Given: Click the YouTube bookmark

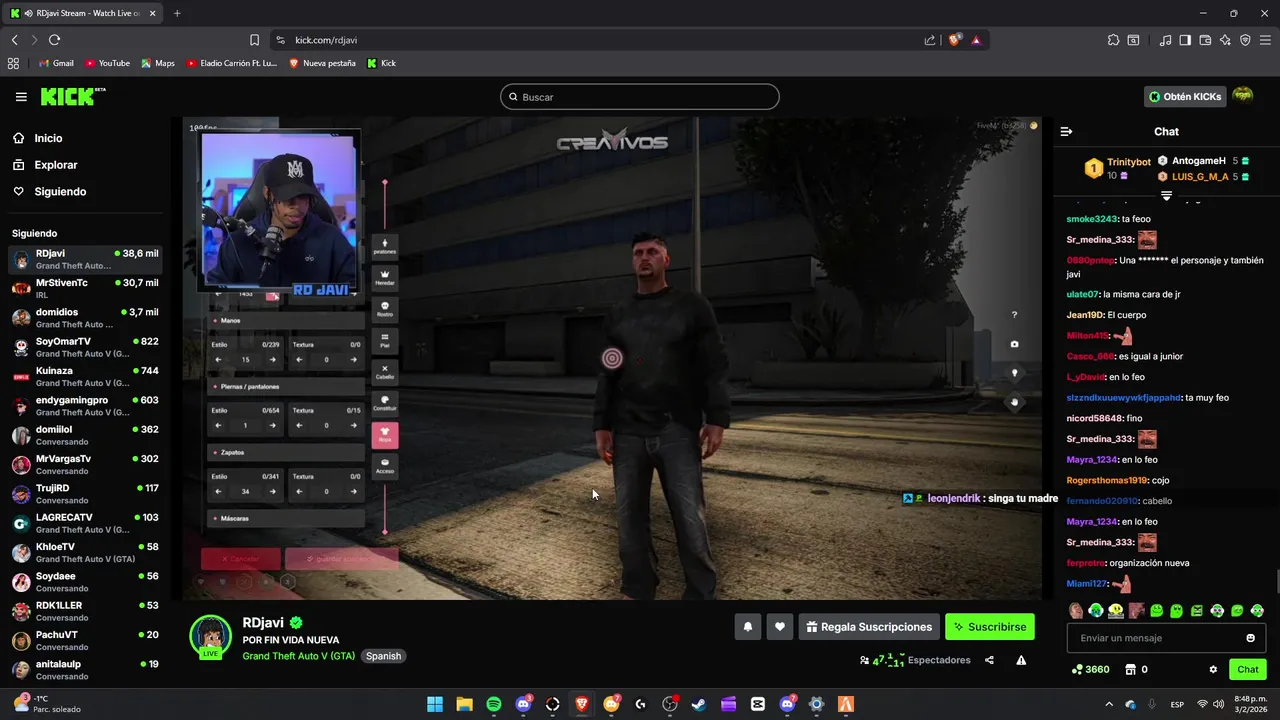Looking at the screenshot, I should 107,63.
